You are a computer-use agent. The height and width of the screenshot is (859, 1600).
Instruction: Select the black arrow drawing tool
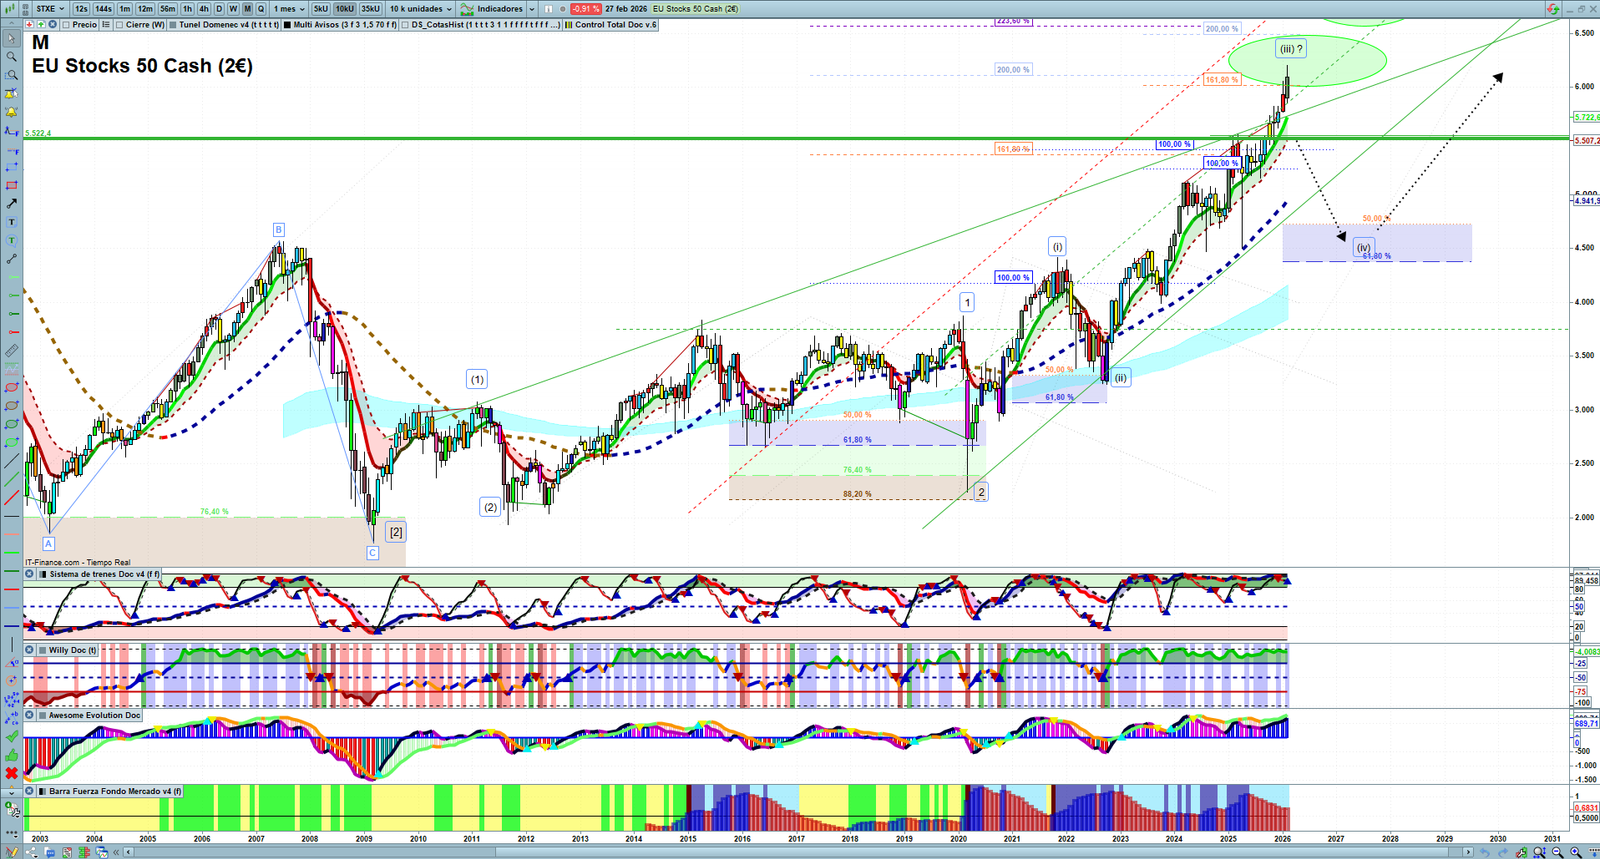pyautogui.click(x=11, y=204)
